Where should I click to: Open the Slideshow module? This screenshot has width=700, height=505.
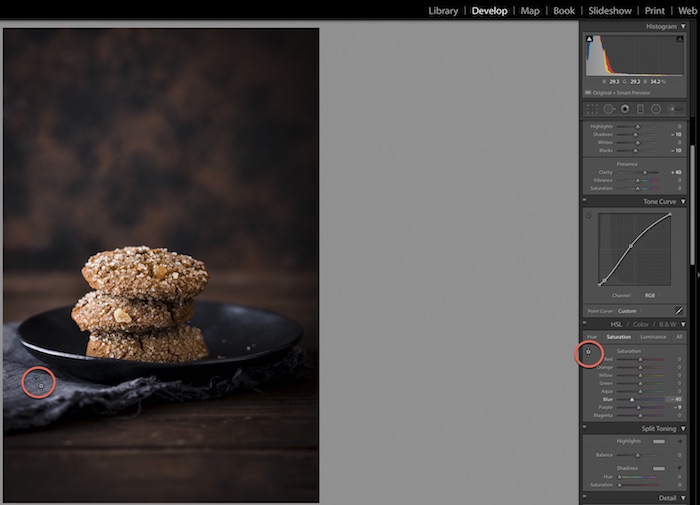610,11
